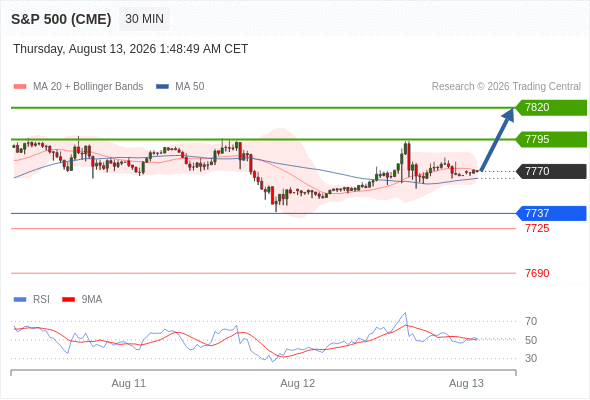Click the blue MA 50 legend swatch

pos(162,87)
